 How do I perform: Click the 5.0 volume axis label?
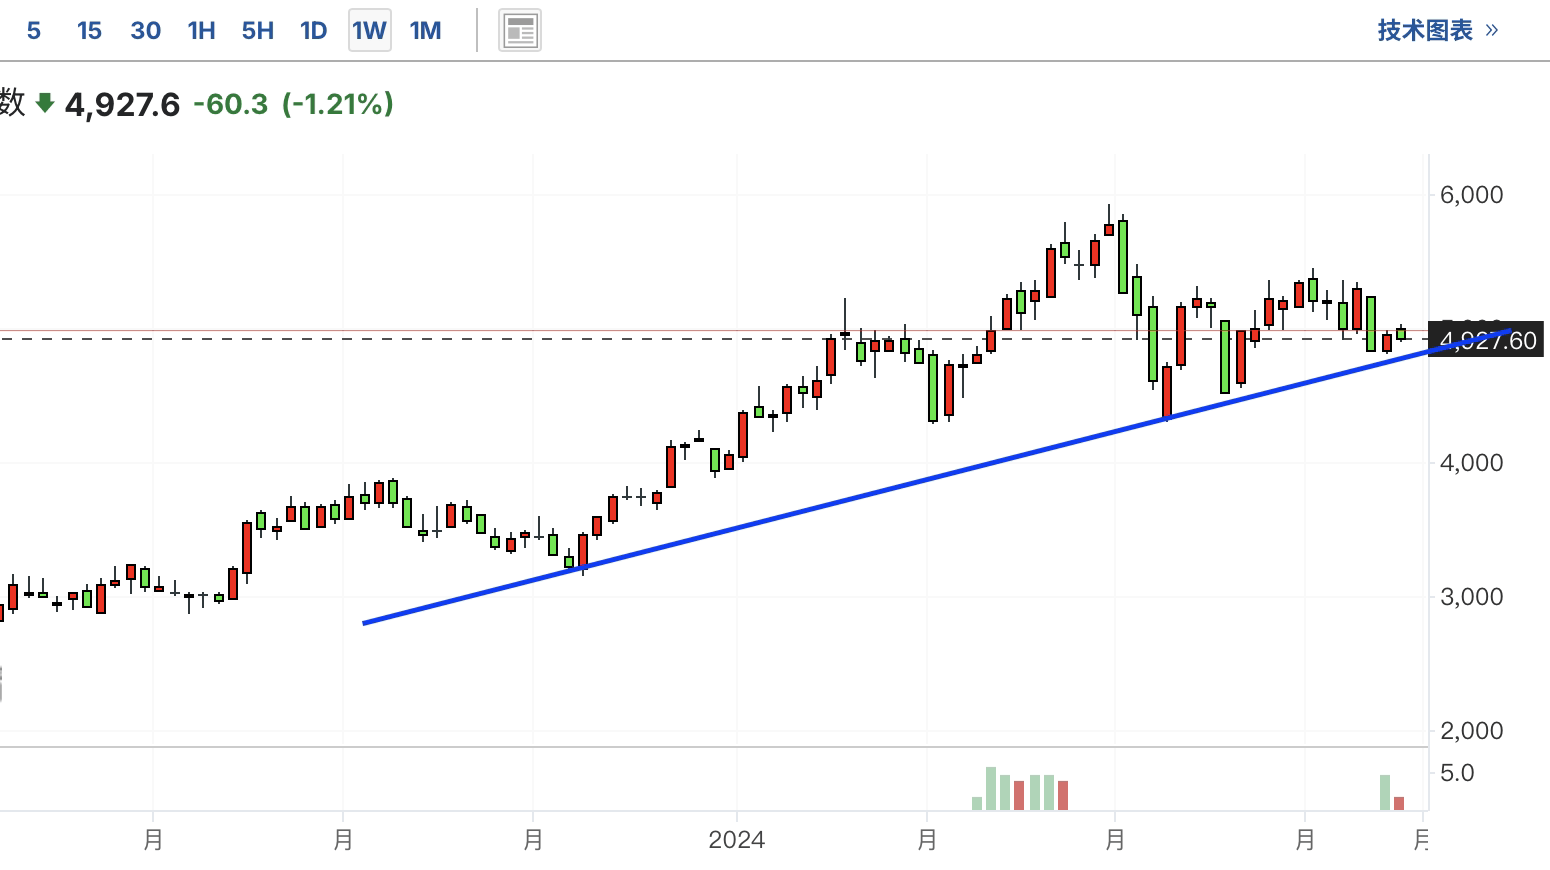(1456, 773)
